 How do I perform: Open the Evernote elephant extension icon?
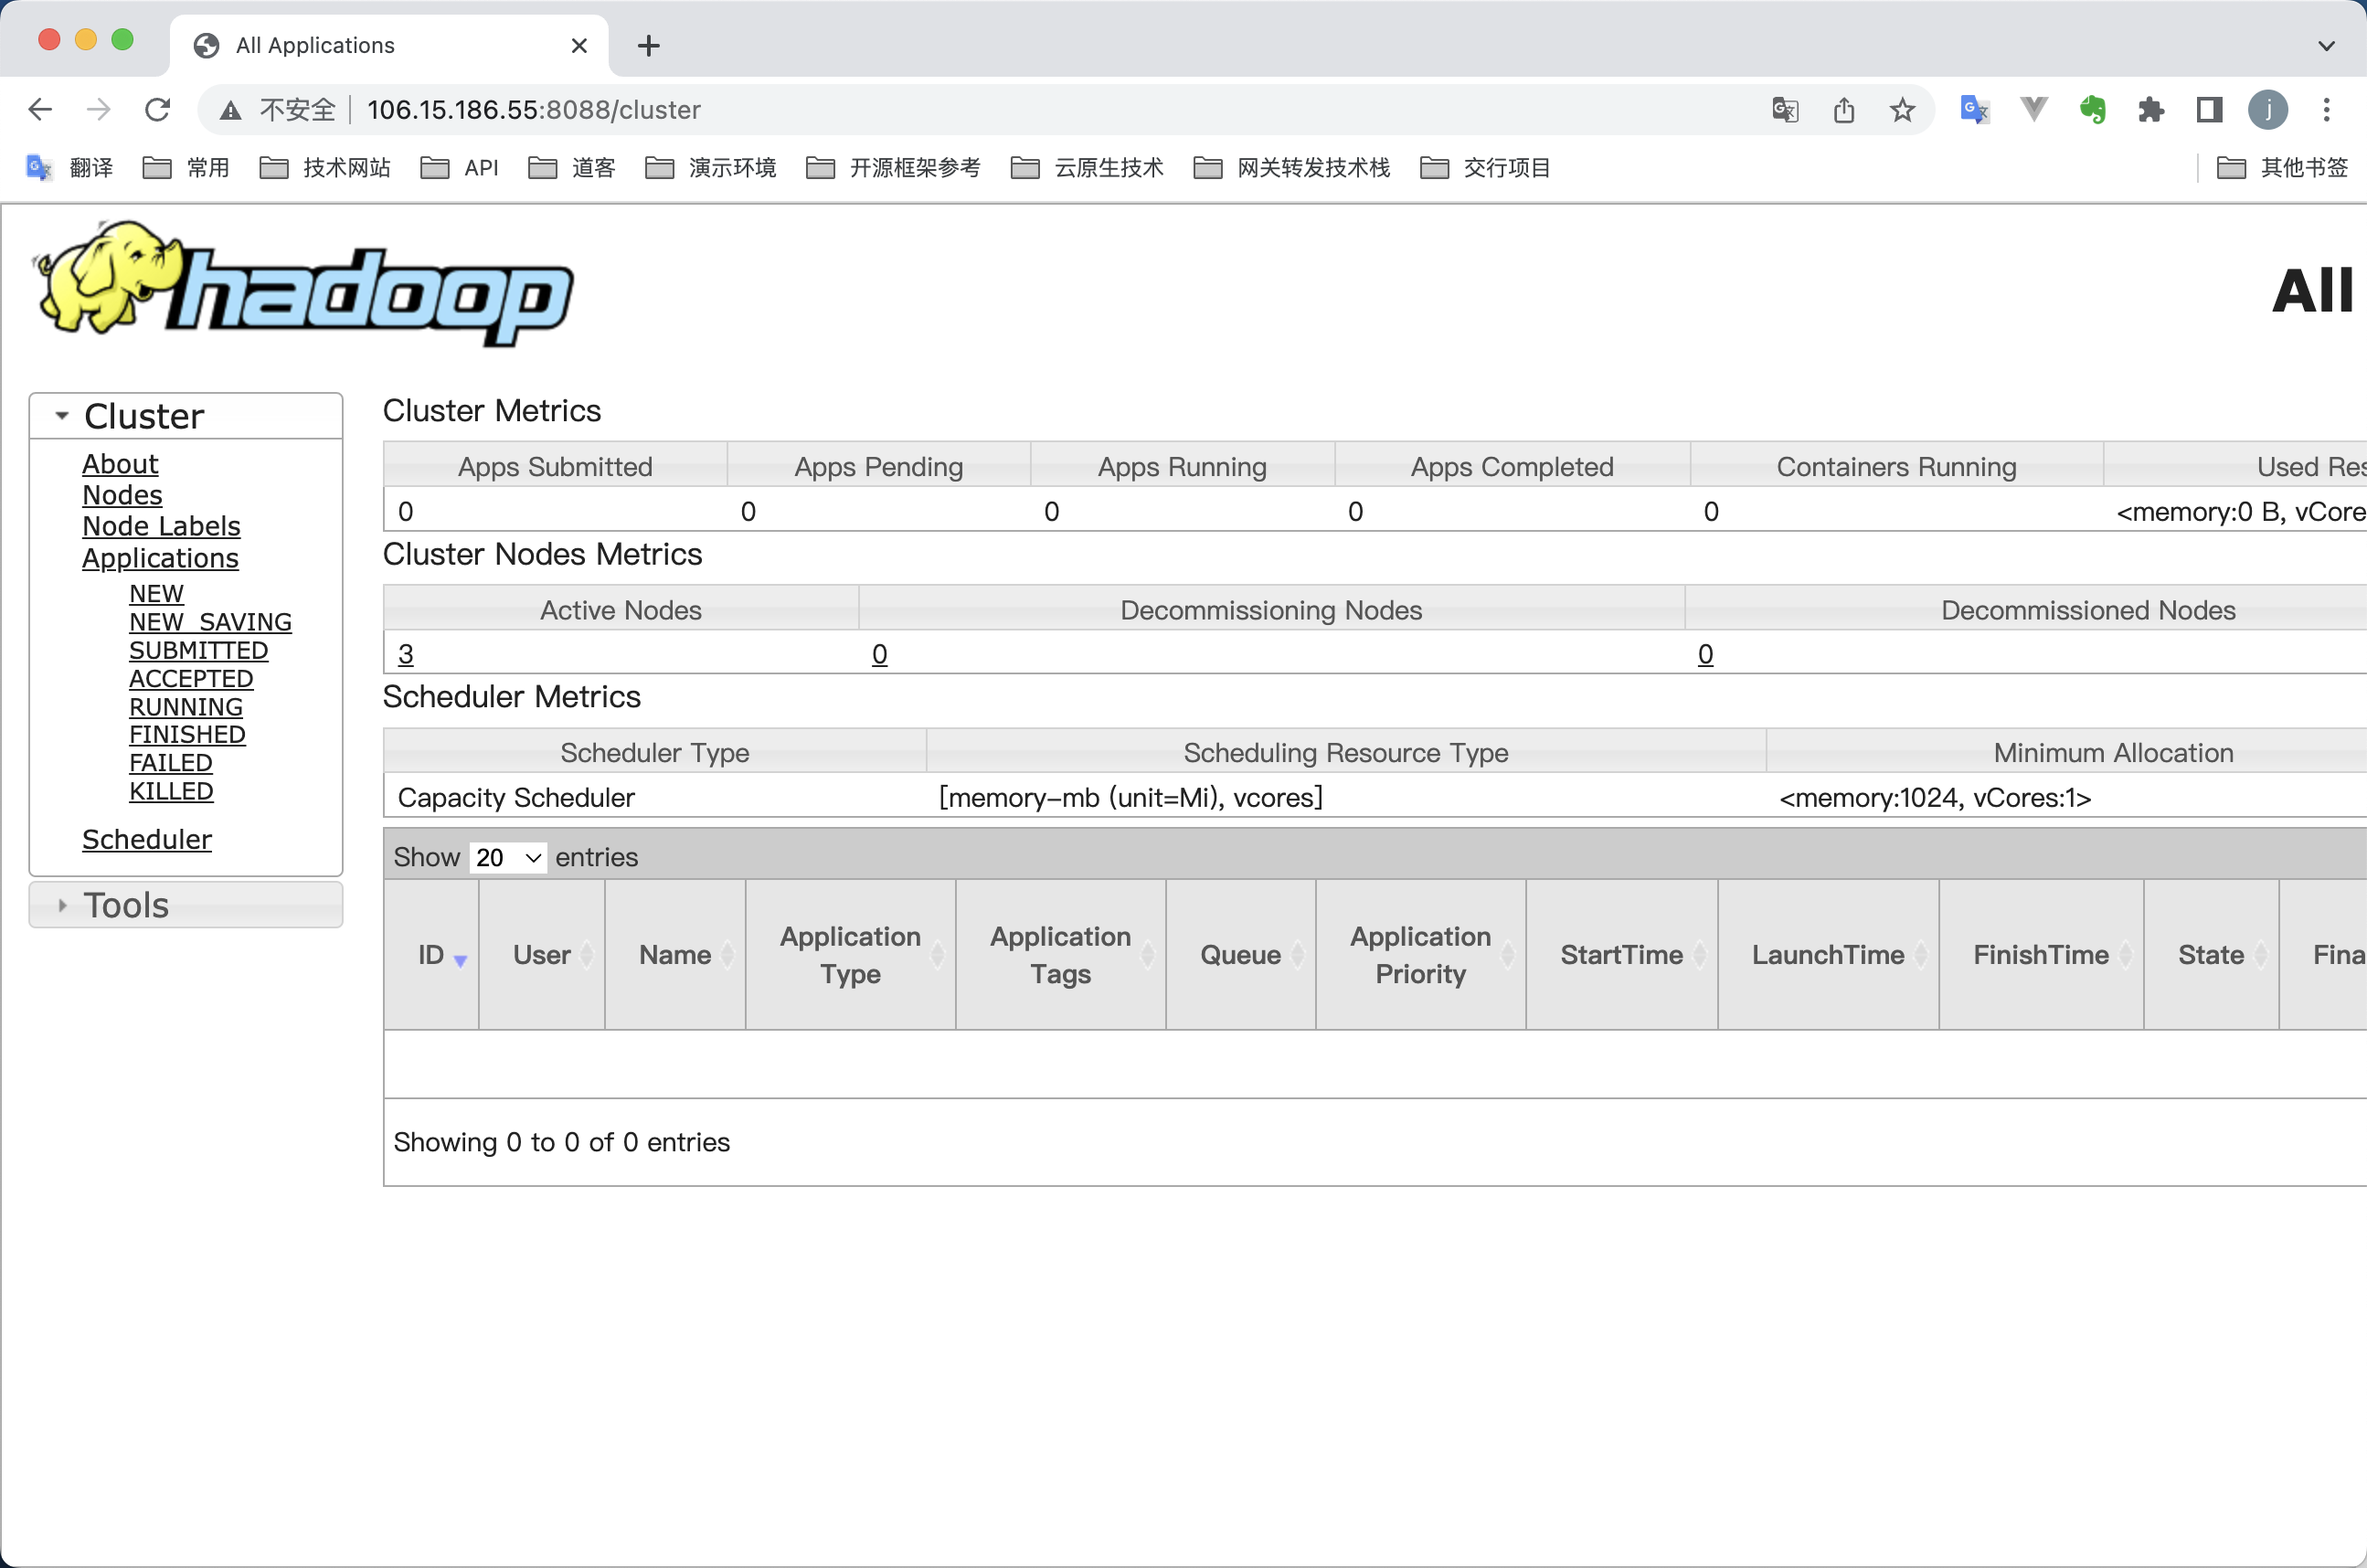coord(2092,109)
